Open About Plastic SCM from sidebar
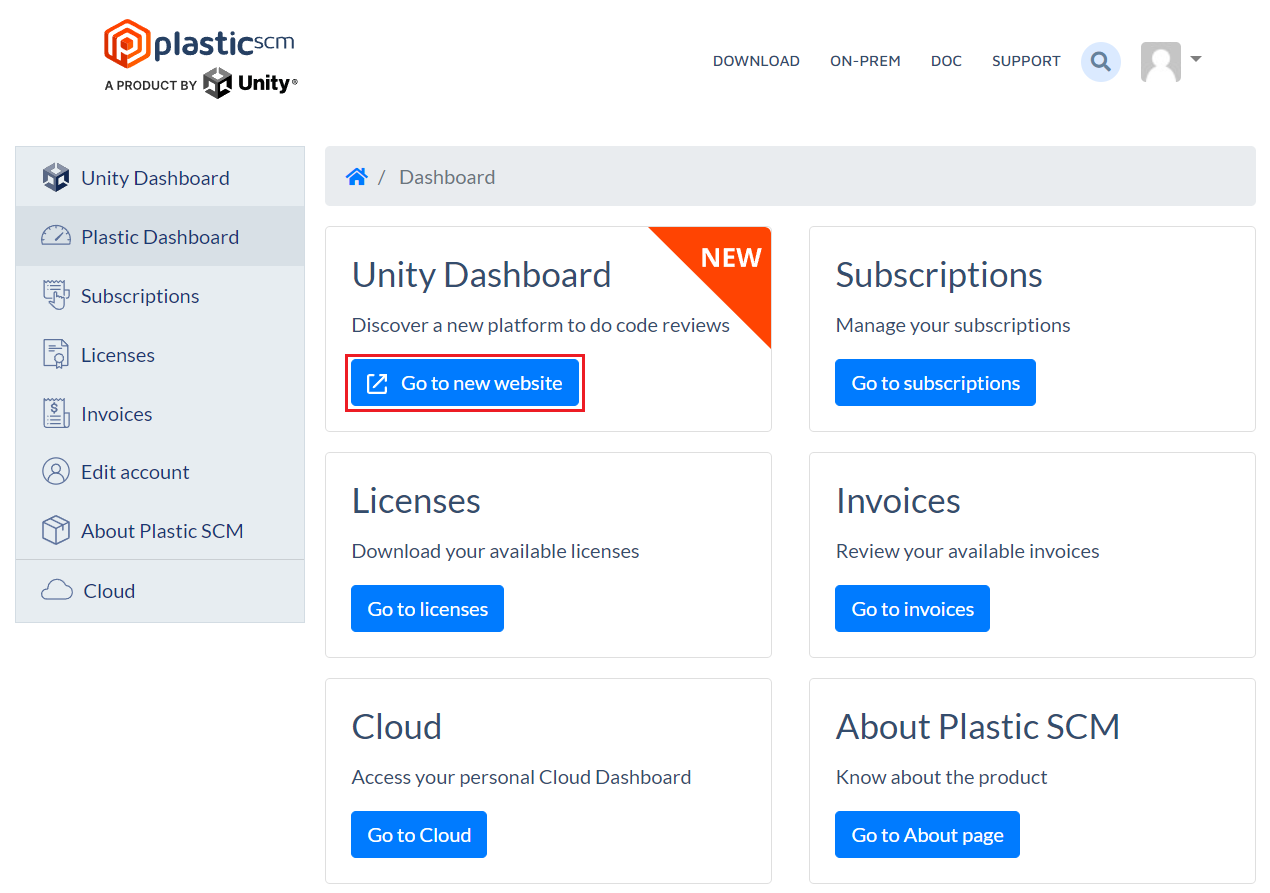The width and height of the screenshot is (1270, 893). 160,531
